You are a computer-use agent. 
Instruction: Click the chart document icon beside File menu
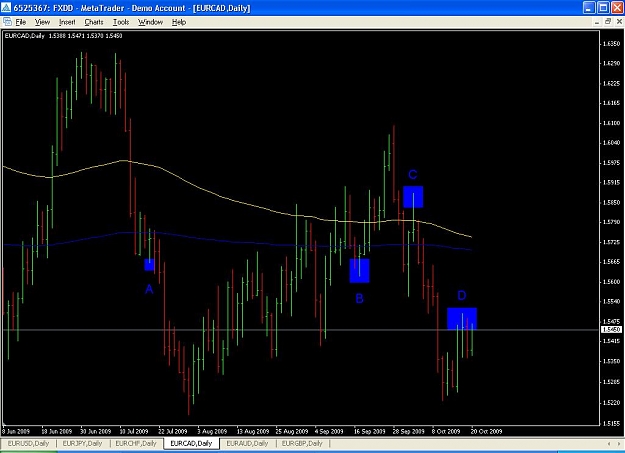pyautogui.click(x=7, y=22)
